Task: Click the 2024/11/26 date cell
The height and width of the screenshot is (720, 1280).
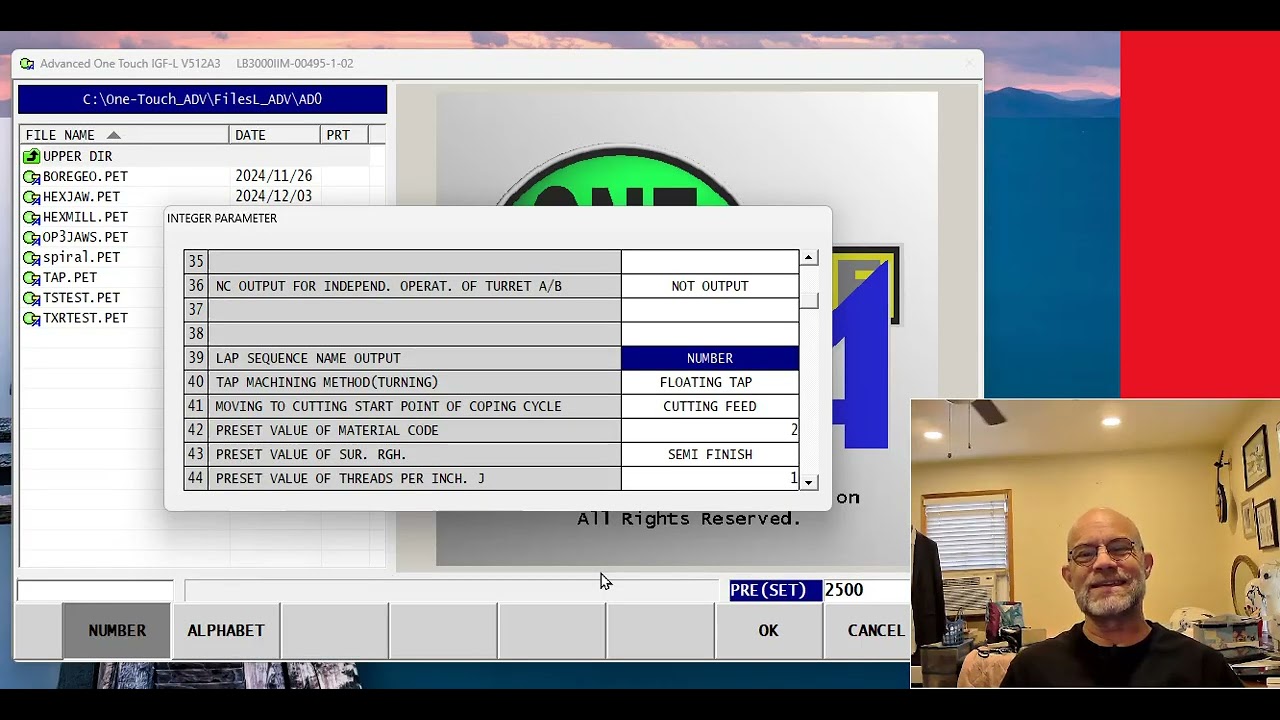Action: click(x=273, y=176)
